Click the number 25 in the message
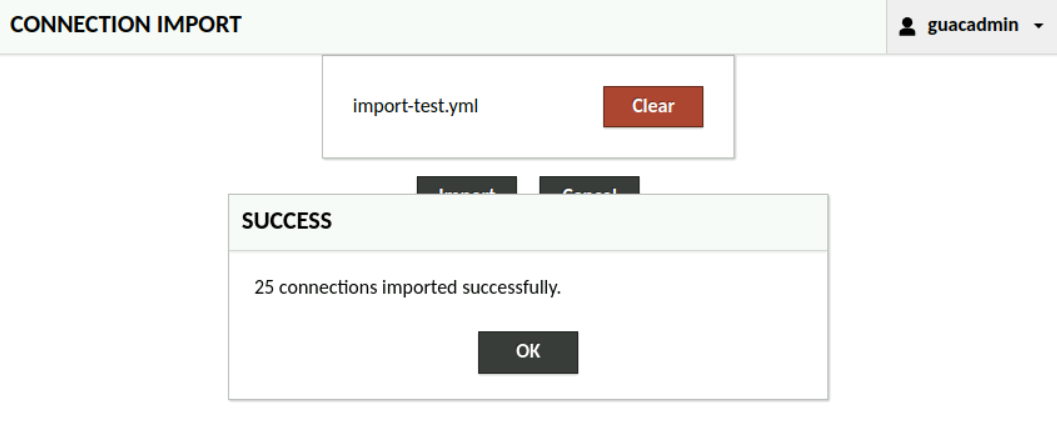Image resolution: width=1057 pixels, height=444 pixels. coord(265,287)
